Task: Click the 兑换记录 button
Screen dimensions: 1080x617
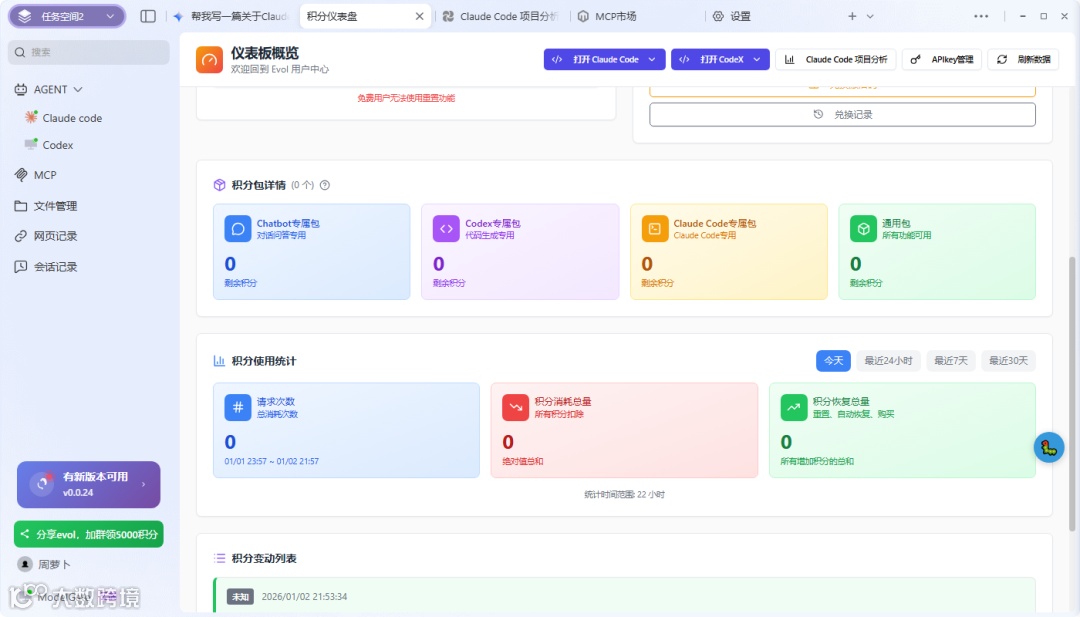Action: pos(842,114)
